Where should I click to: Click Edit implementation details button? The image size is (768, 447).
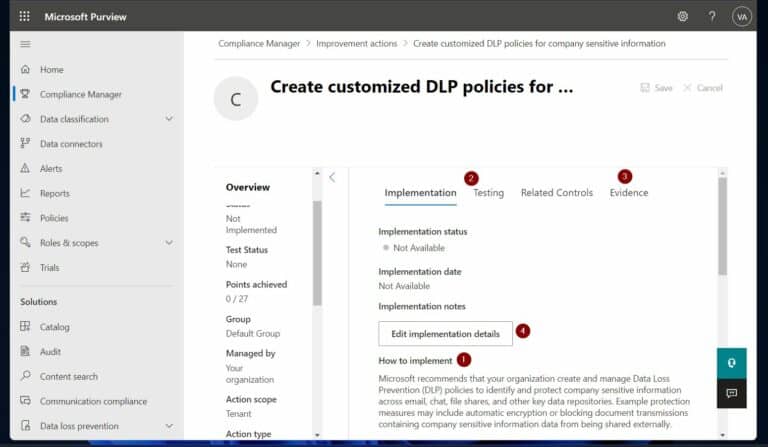(445, 334)
